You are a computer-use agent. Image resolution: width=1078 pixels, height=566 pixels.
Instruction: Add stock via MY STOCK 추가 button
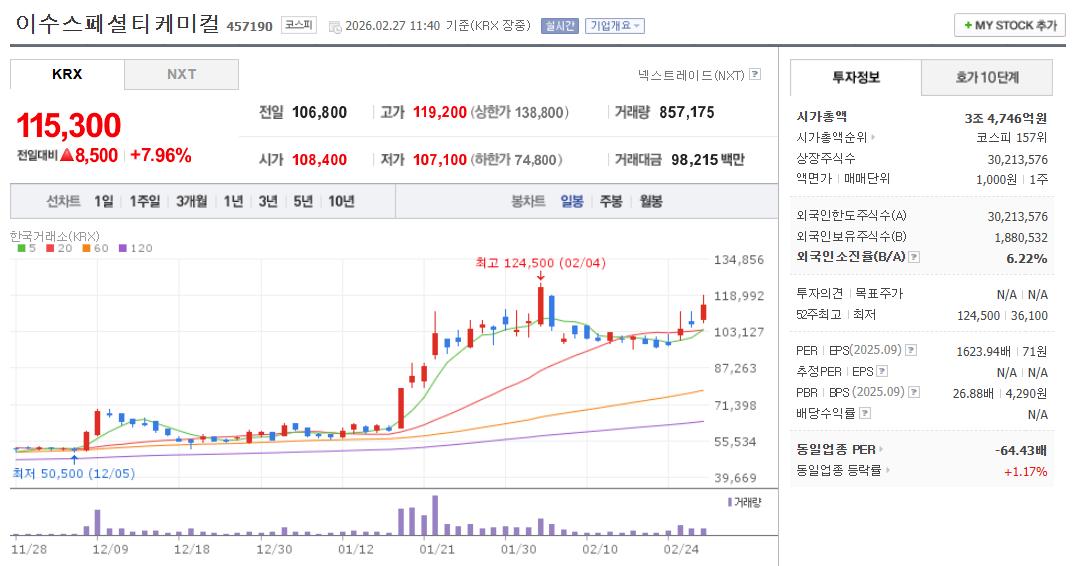(1009, 25)
